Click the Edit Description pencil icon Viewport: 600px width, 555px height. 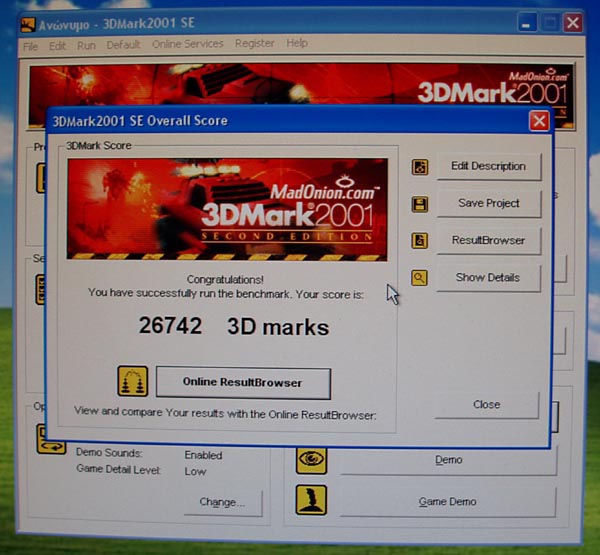coord(420,167)
